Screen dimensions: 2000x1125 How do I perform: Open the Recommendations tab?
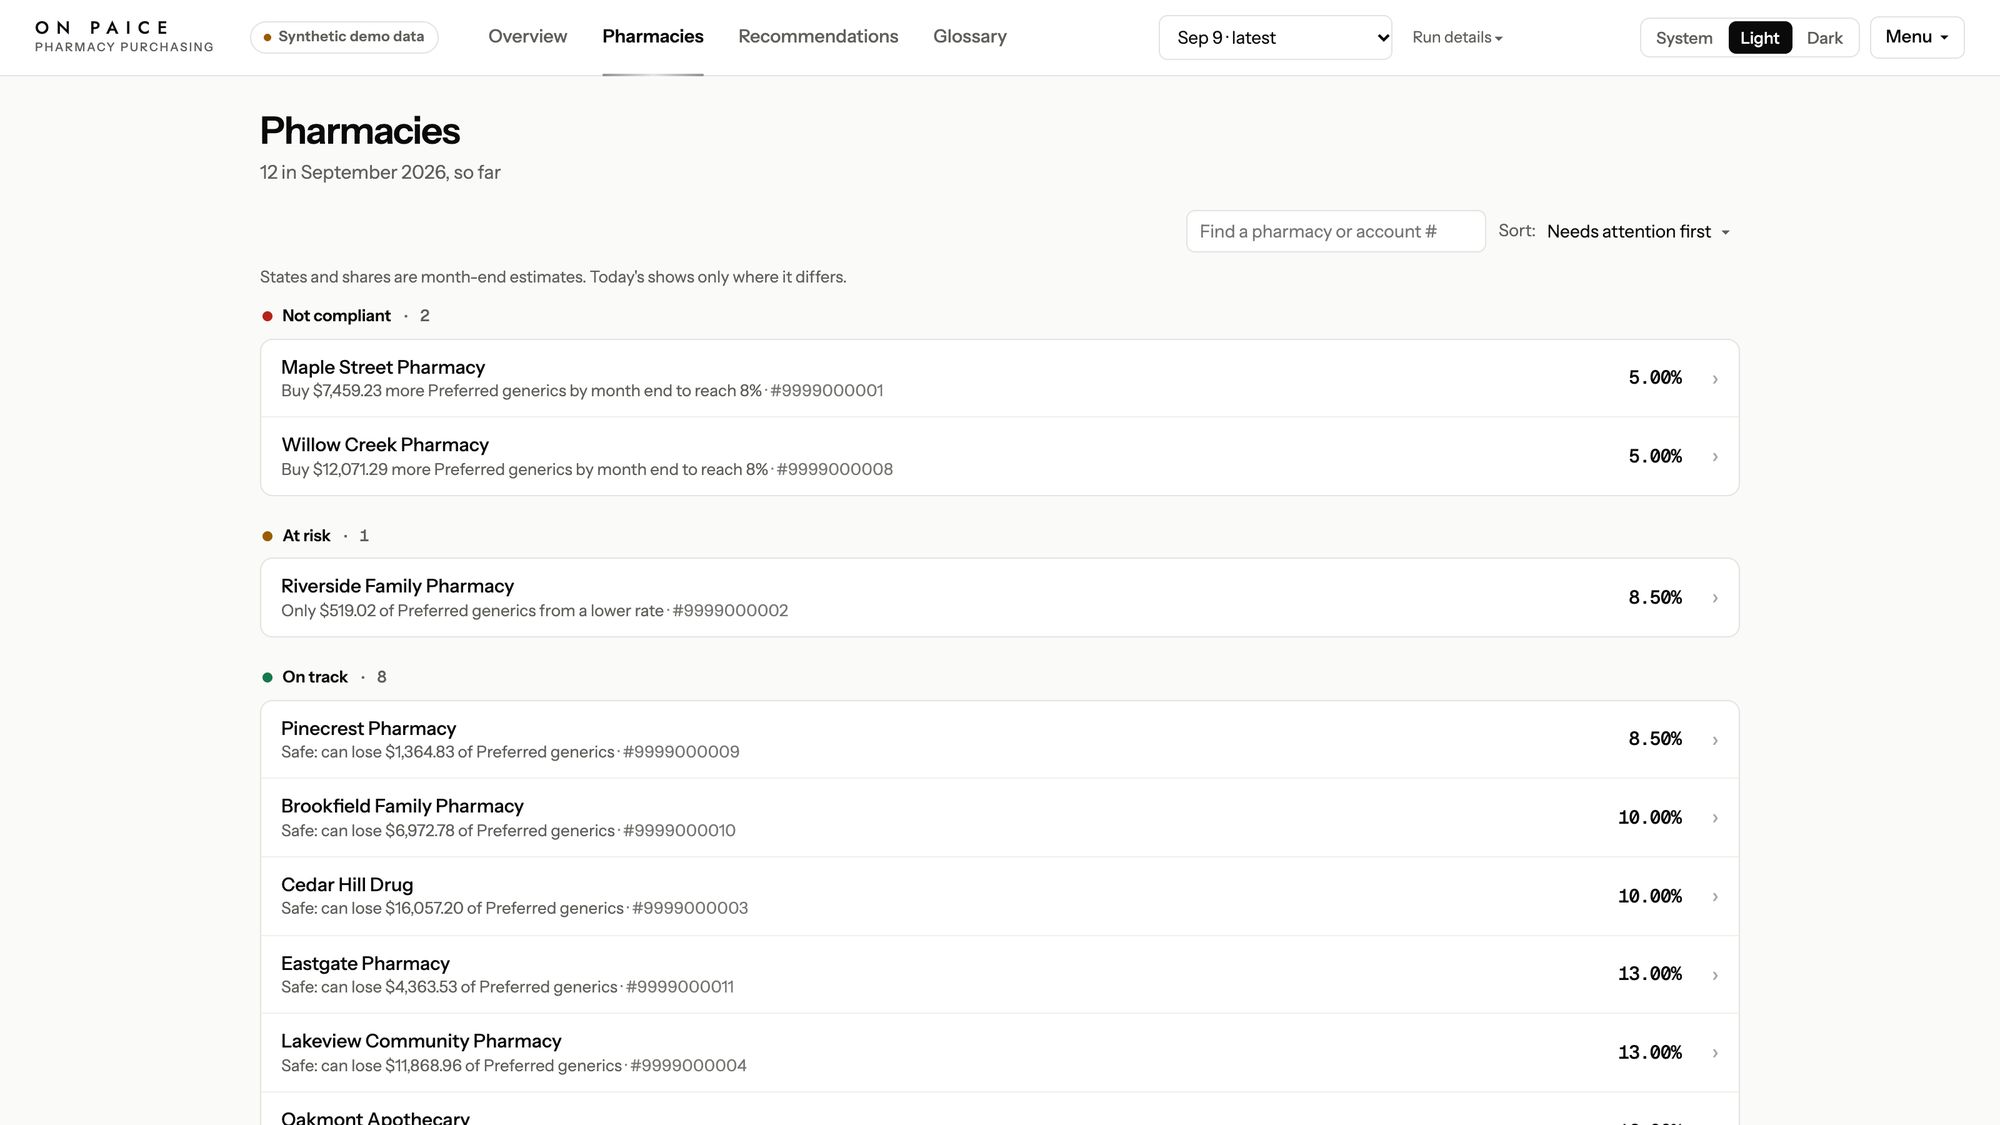(818, 36)
